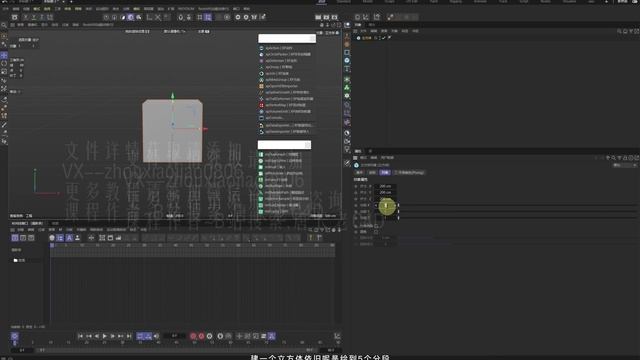Toggle X axis lock in top toolbar
Viewport: 640px width, 360px height.
[x=26, y=17]
